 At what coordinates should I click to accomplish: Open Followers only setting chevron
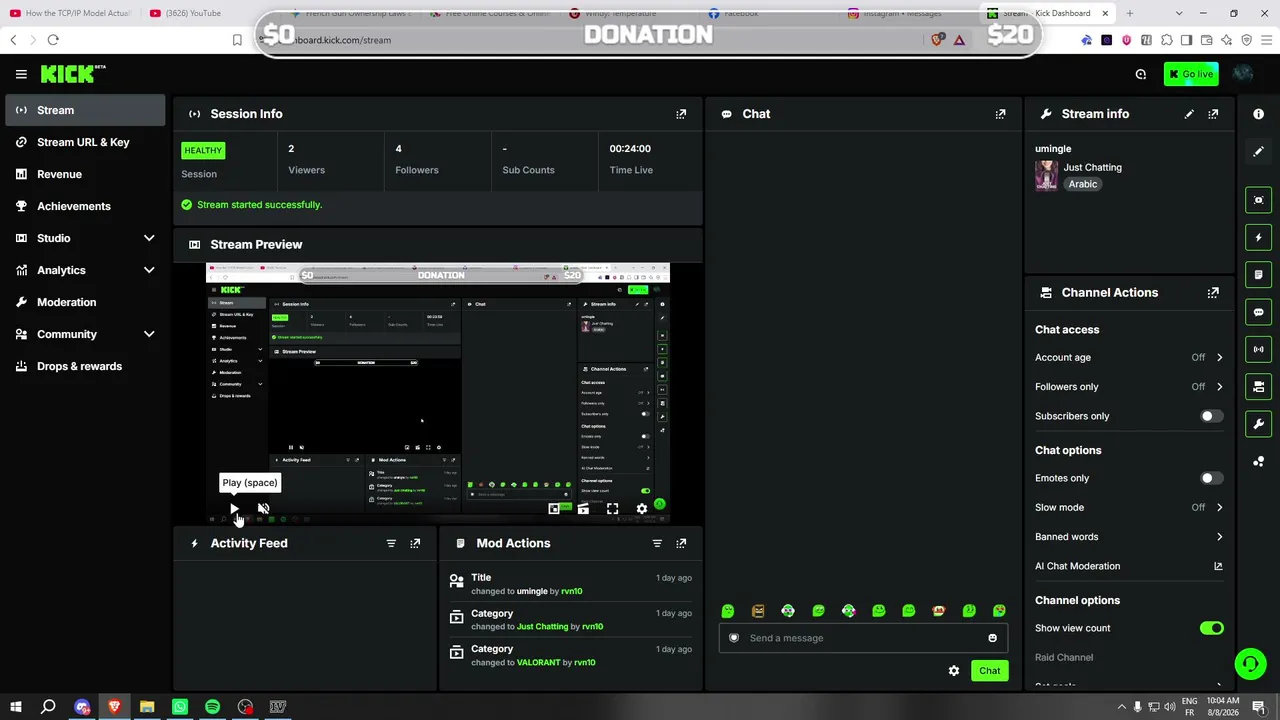1219,387
